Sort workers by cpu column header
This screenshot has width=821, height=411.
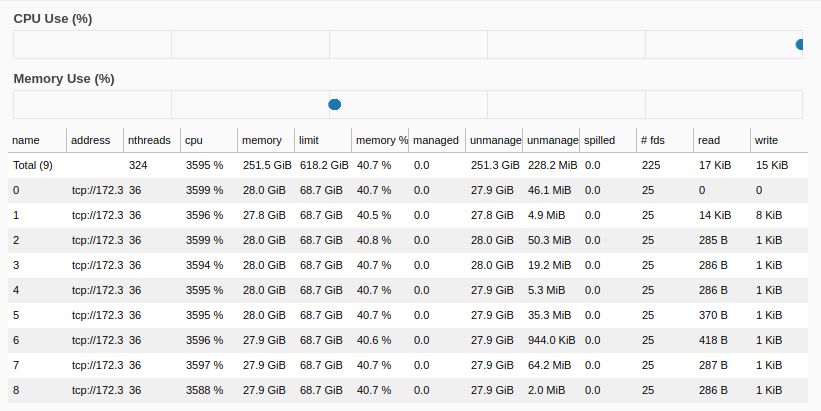coord(195,140)
